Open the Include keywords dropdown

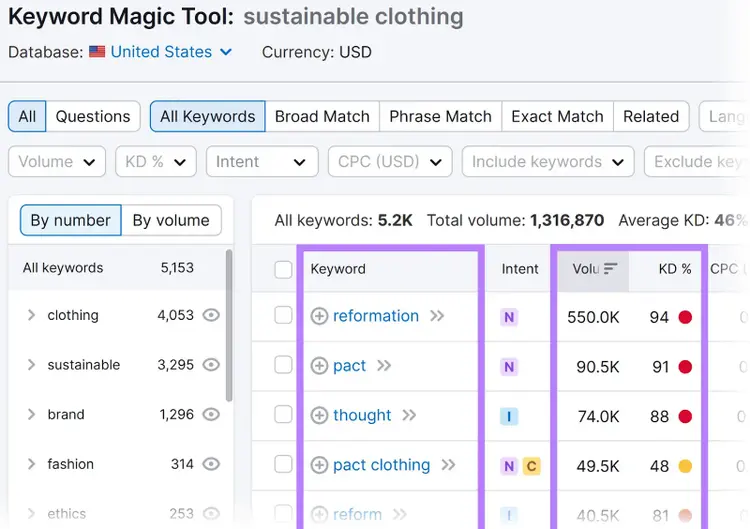pos(548,162)
